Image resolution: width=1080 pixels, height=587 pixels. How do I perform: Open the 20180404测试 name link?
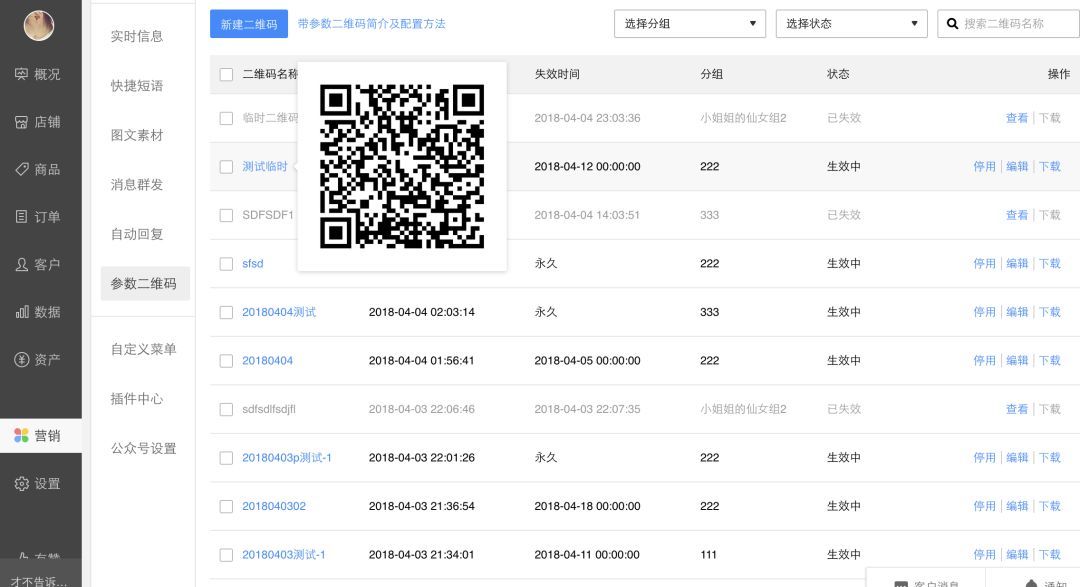(x=279, y=312)
